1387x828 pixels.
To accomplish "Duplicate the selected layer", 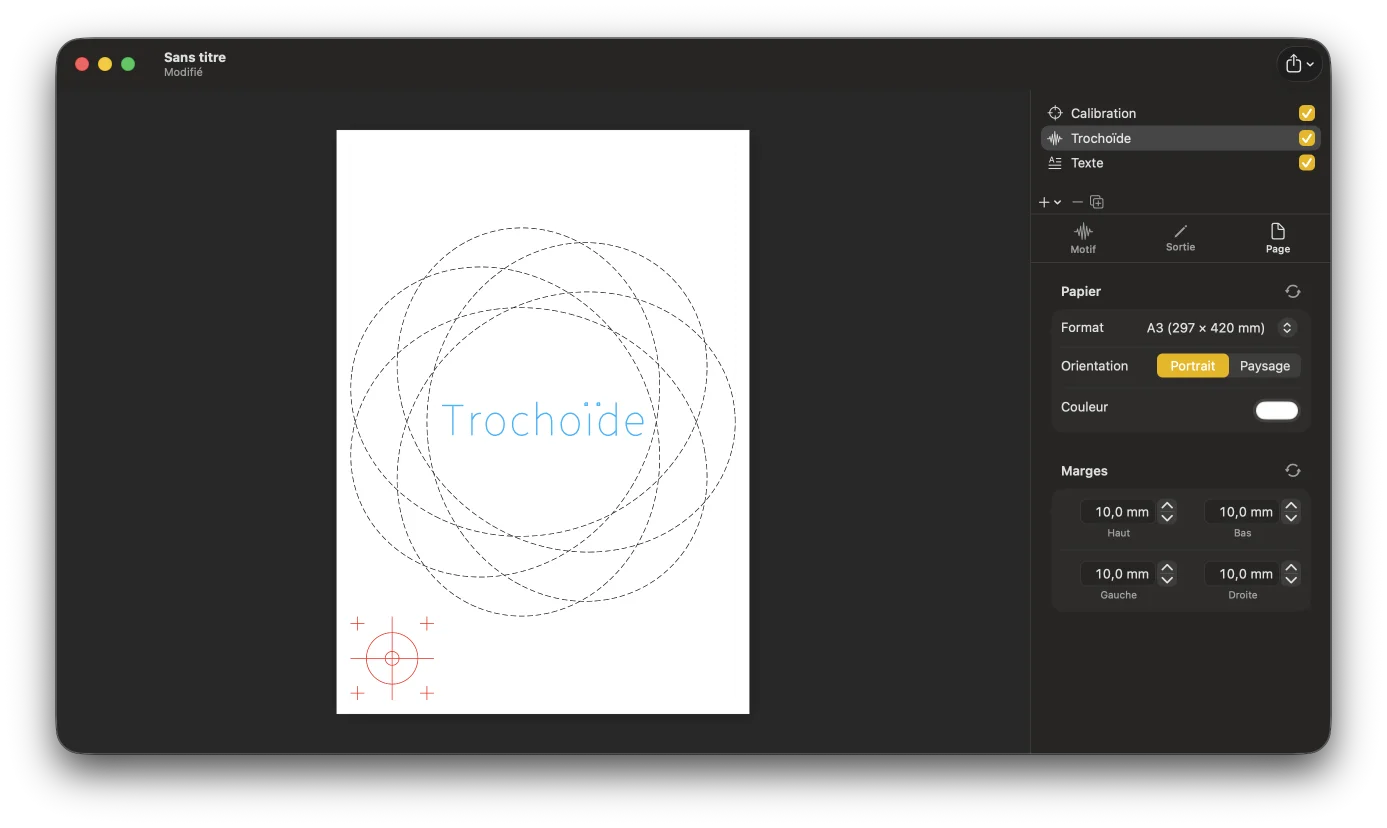I will [x=1097, y=202].
